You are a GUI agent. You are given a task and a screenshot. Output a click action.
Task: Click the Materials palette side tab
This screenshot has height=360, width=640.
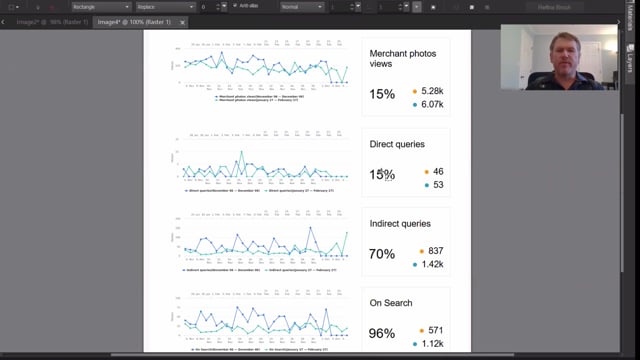(630, 17)
